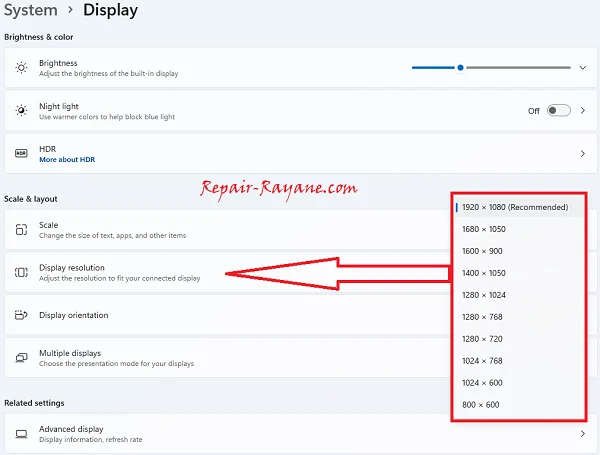Click the Brightness sun icon
The width and height of the screenshot is (600, 455).
[x=21, y=68]
